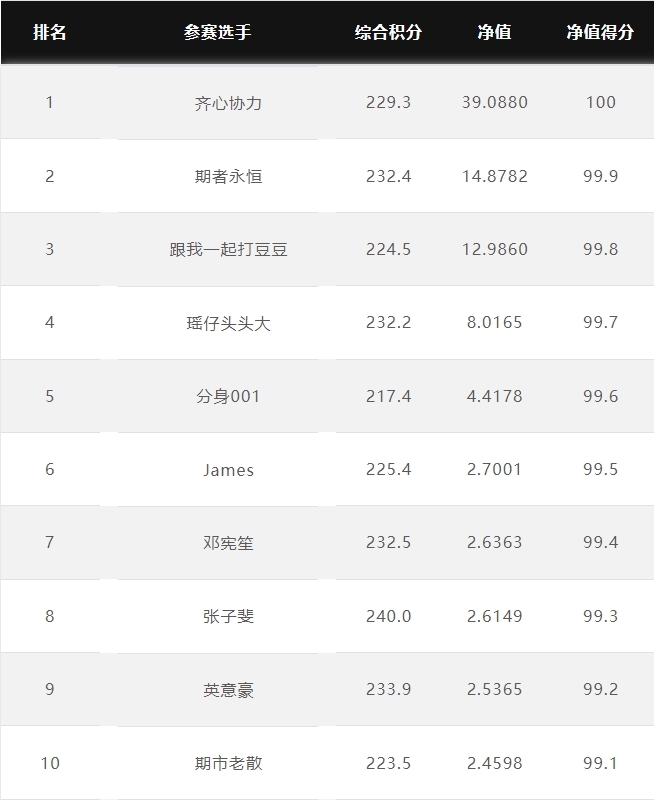This screenshot has height=800, width=654.
Task: Select contestant 跟我一起打豆豆
Action: click(x=228, y=249)
